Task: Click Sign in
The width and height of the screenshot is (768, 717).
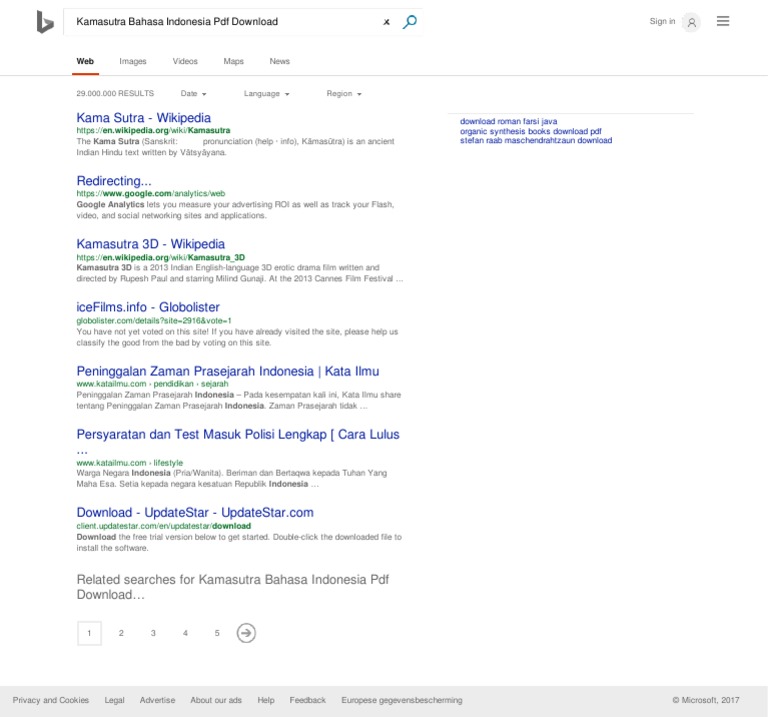Action: point(662,22)
